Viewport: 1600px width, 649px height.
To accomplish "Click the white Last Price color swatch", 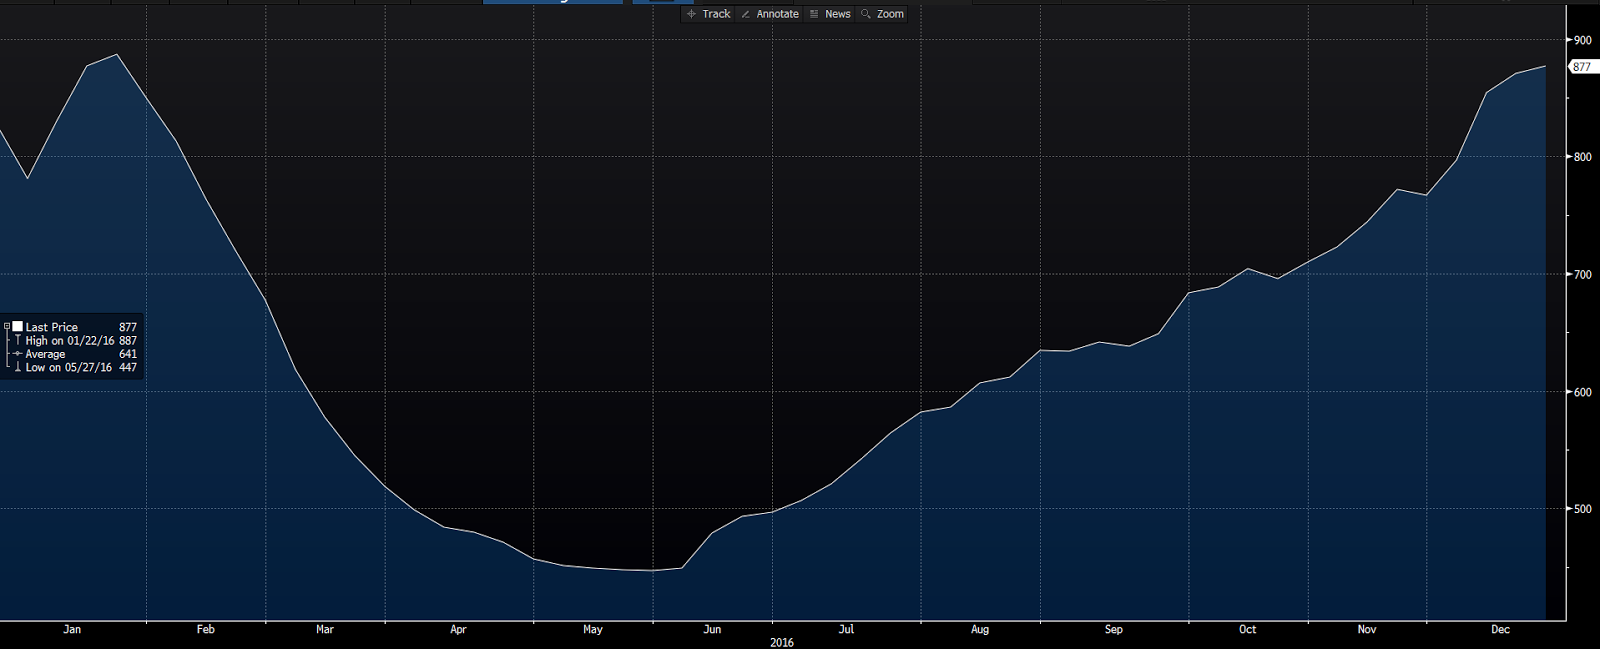I will click(x=17, y=327).
